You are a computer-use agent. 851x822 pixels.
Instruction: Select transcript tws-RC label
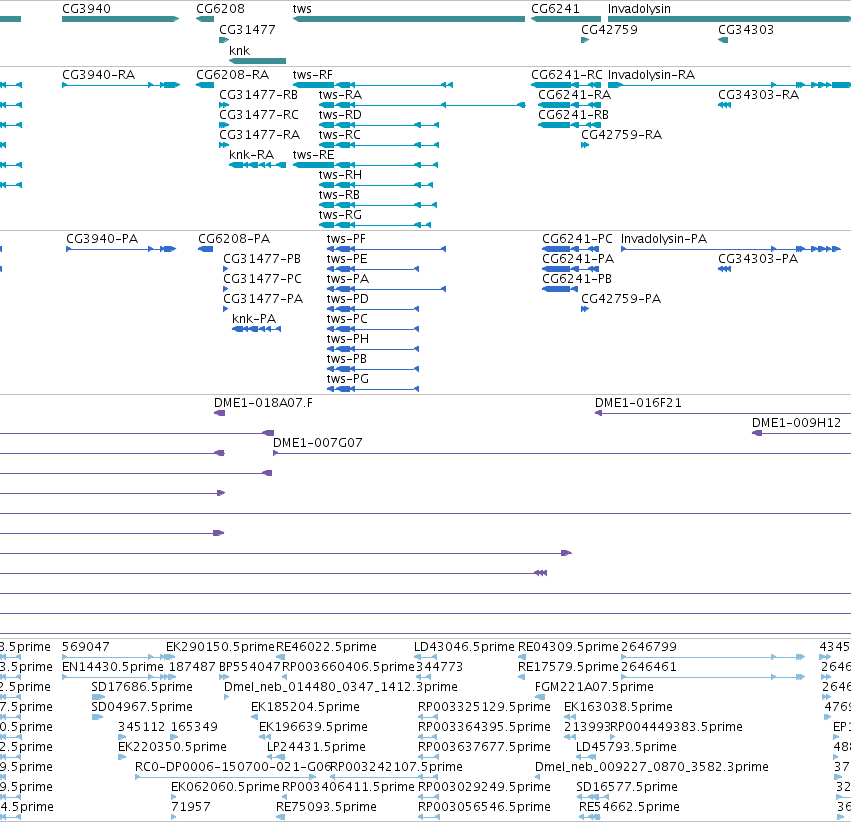click(340, 135)
